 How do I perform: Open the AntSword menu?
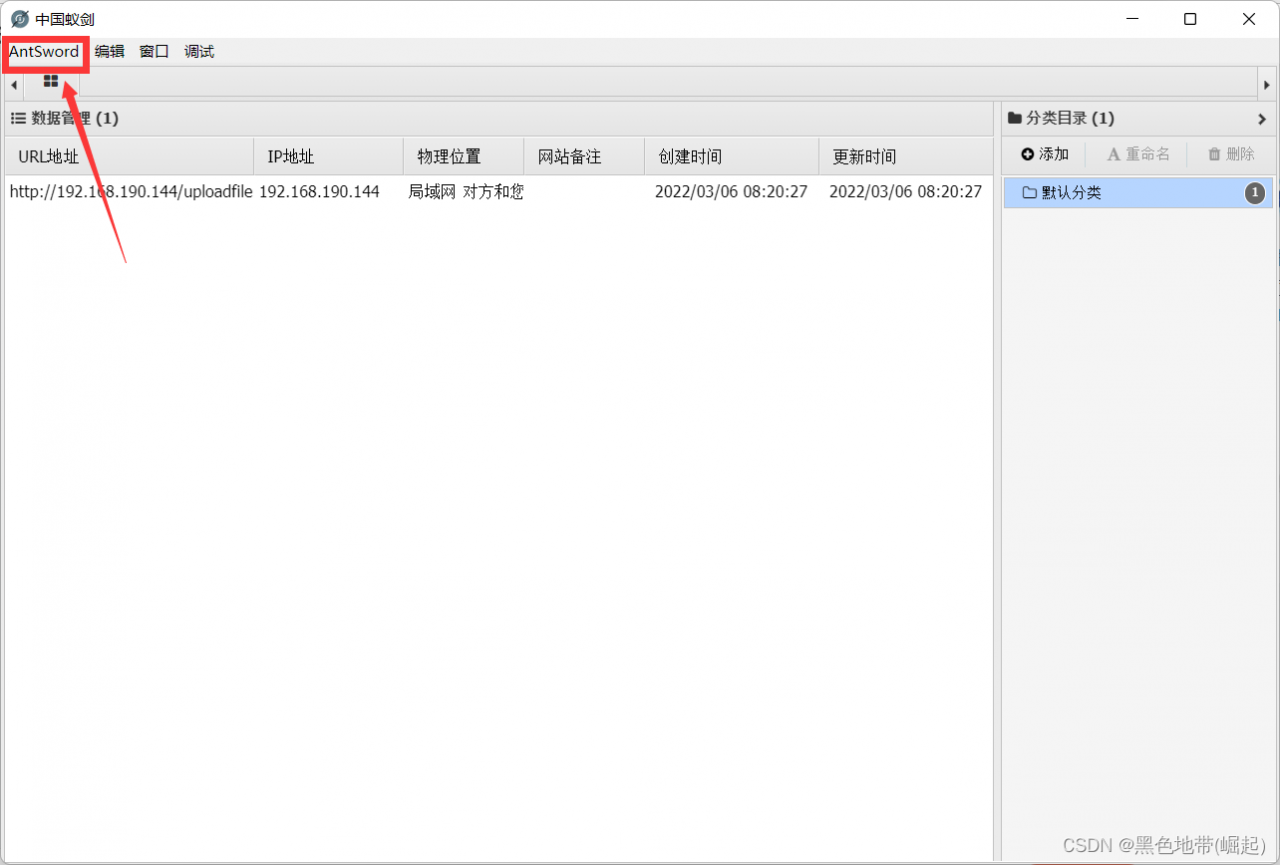[45, 52]
